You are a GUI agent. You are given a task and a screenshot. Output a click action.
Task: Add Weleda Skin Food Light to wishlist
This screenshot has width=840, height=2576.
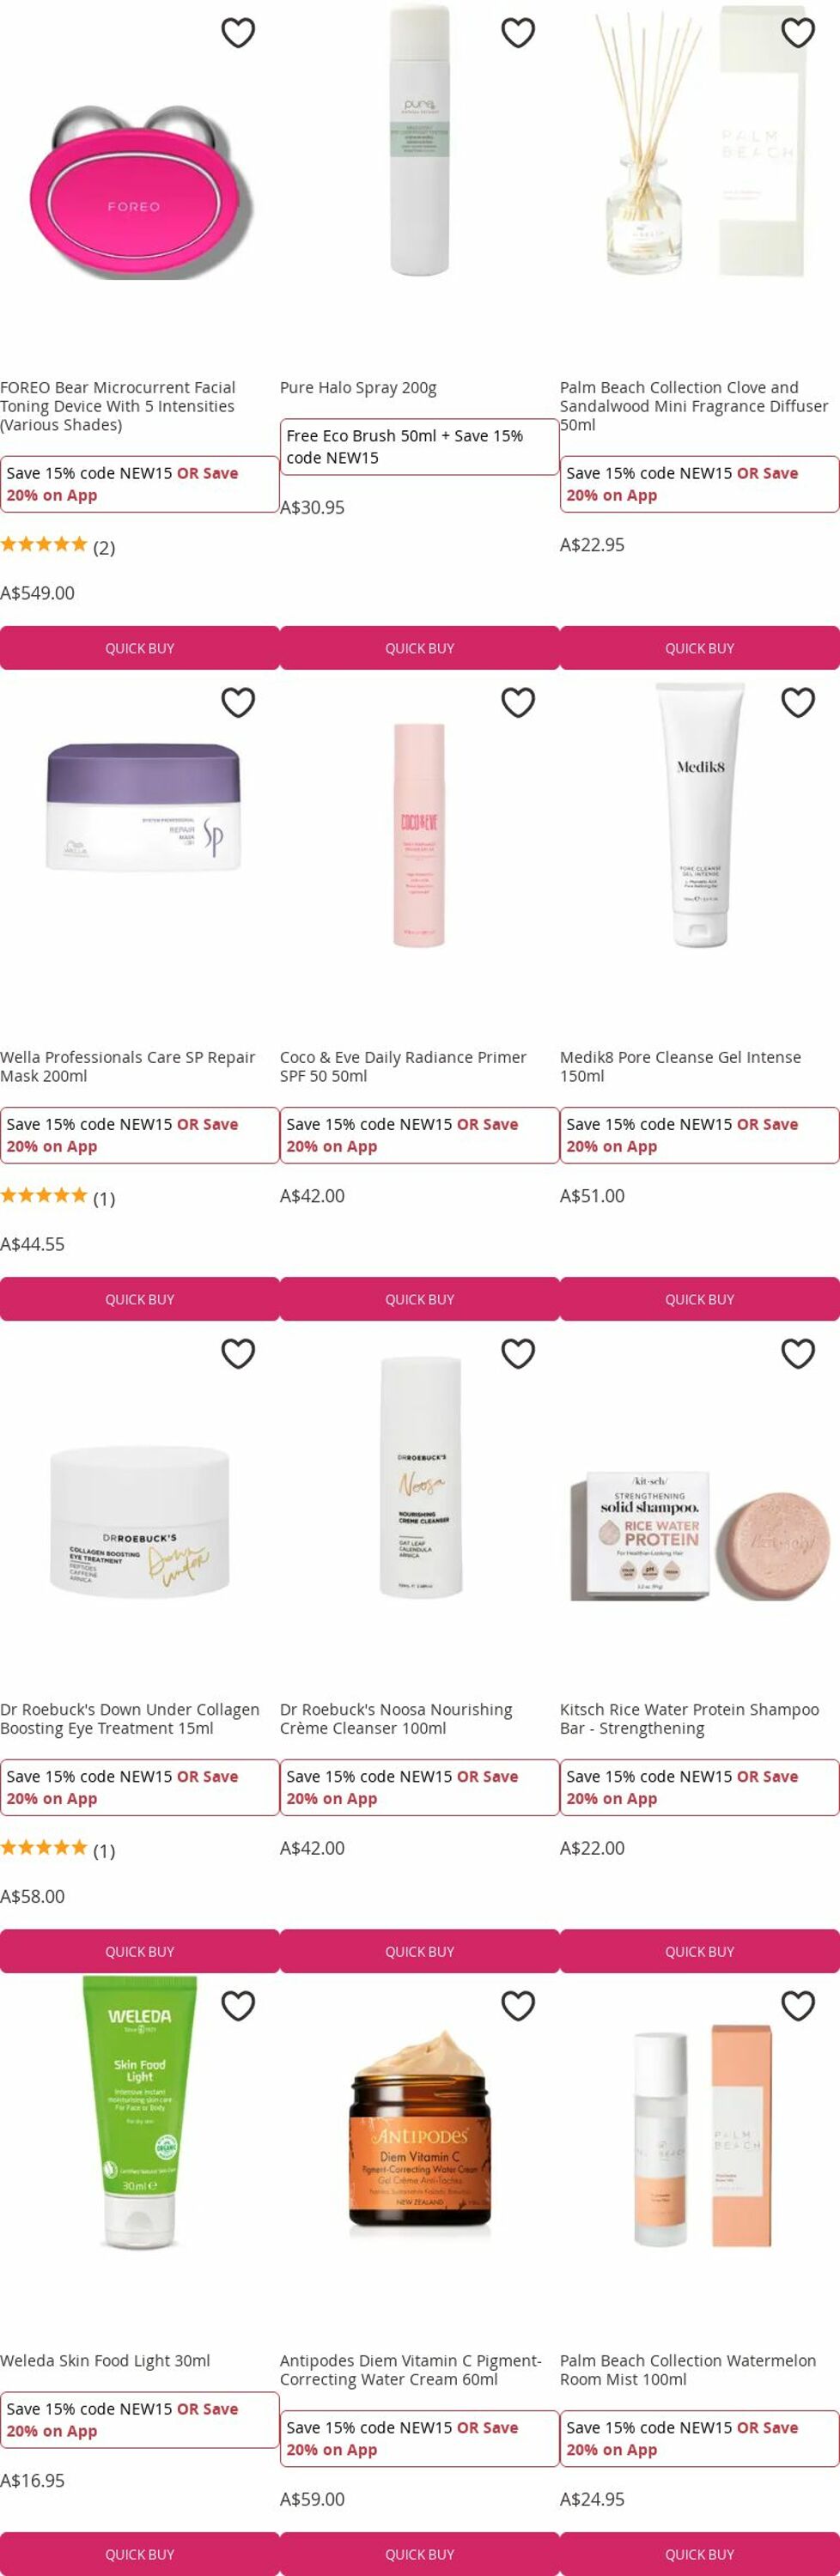tap(238, 2006)
